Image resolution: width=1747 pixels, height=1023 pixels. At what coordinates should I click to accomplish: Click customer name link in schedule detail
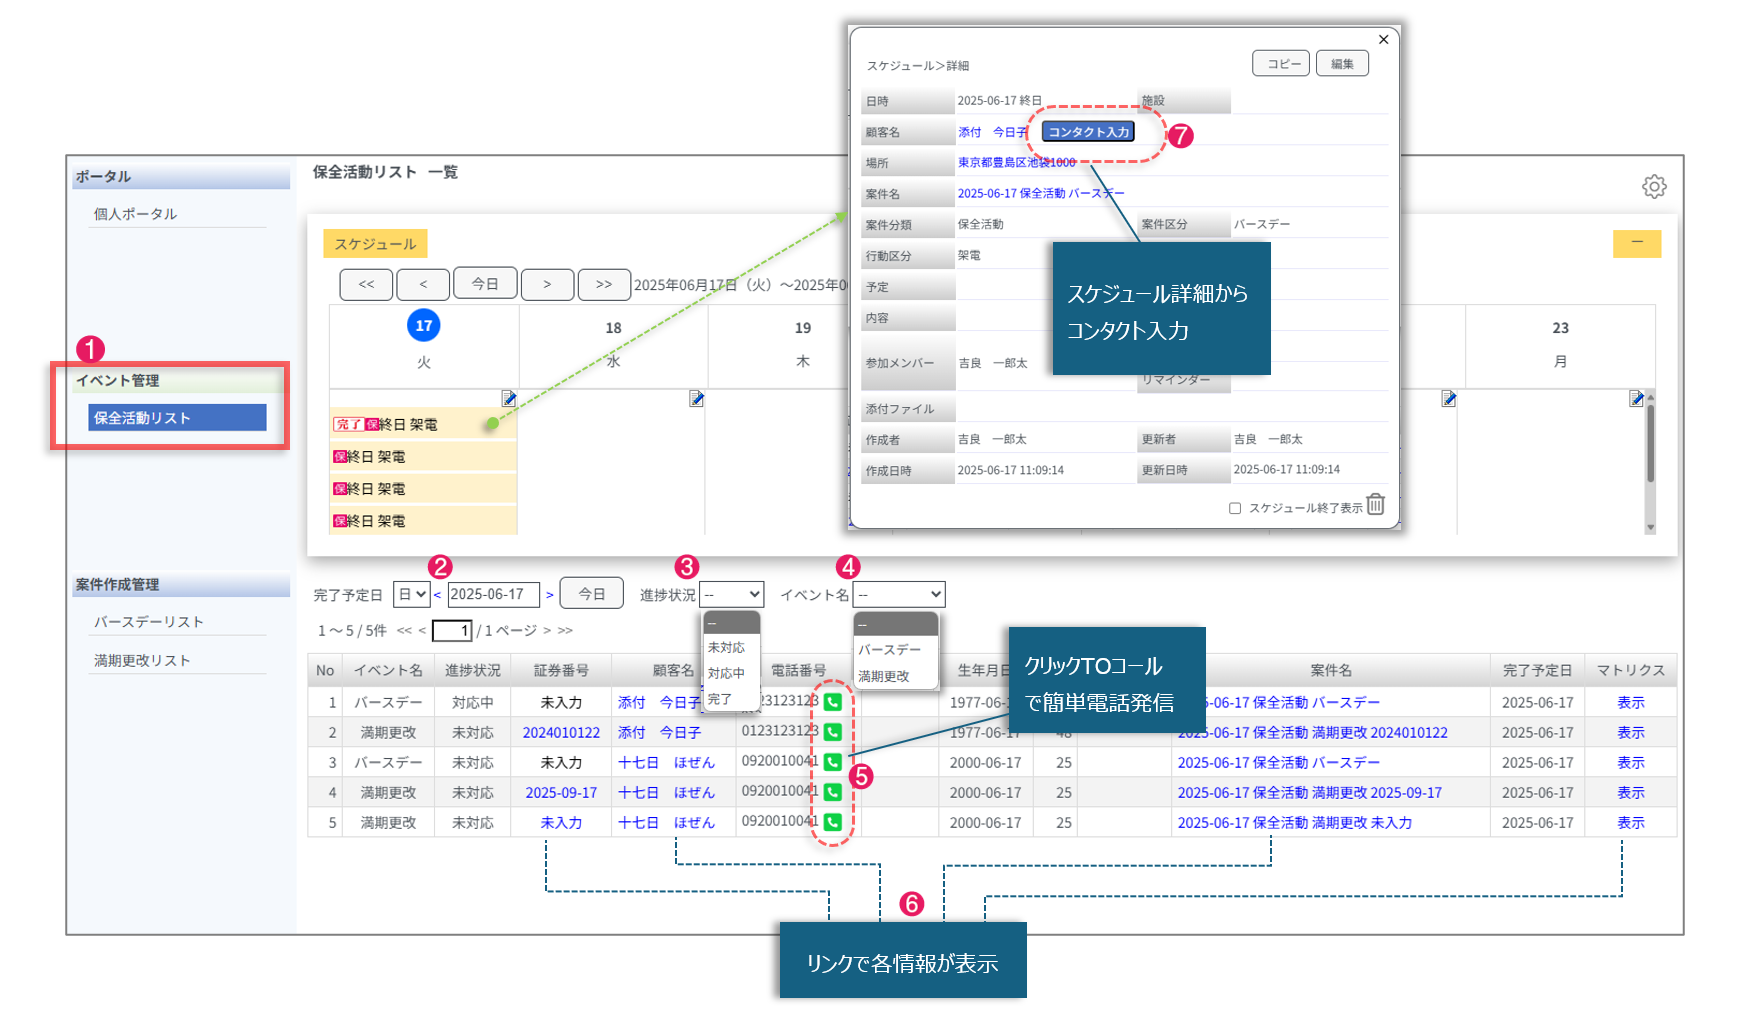click(x=993, y=132)
